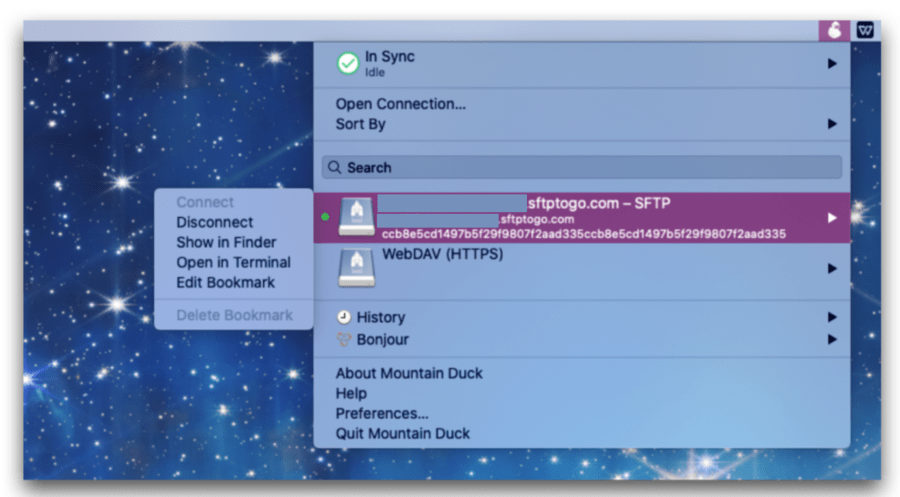This screenshot has width=900, height=497.
Task: Expand the Bonjour submenu arrow
Action: click(832, 339)
